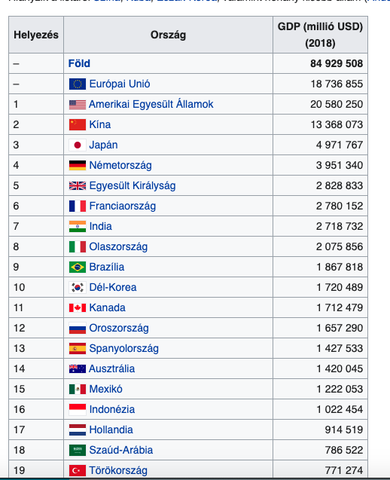
Task: Click the French flag next to Franciaország
Action: [x=77, y=206]
